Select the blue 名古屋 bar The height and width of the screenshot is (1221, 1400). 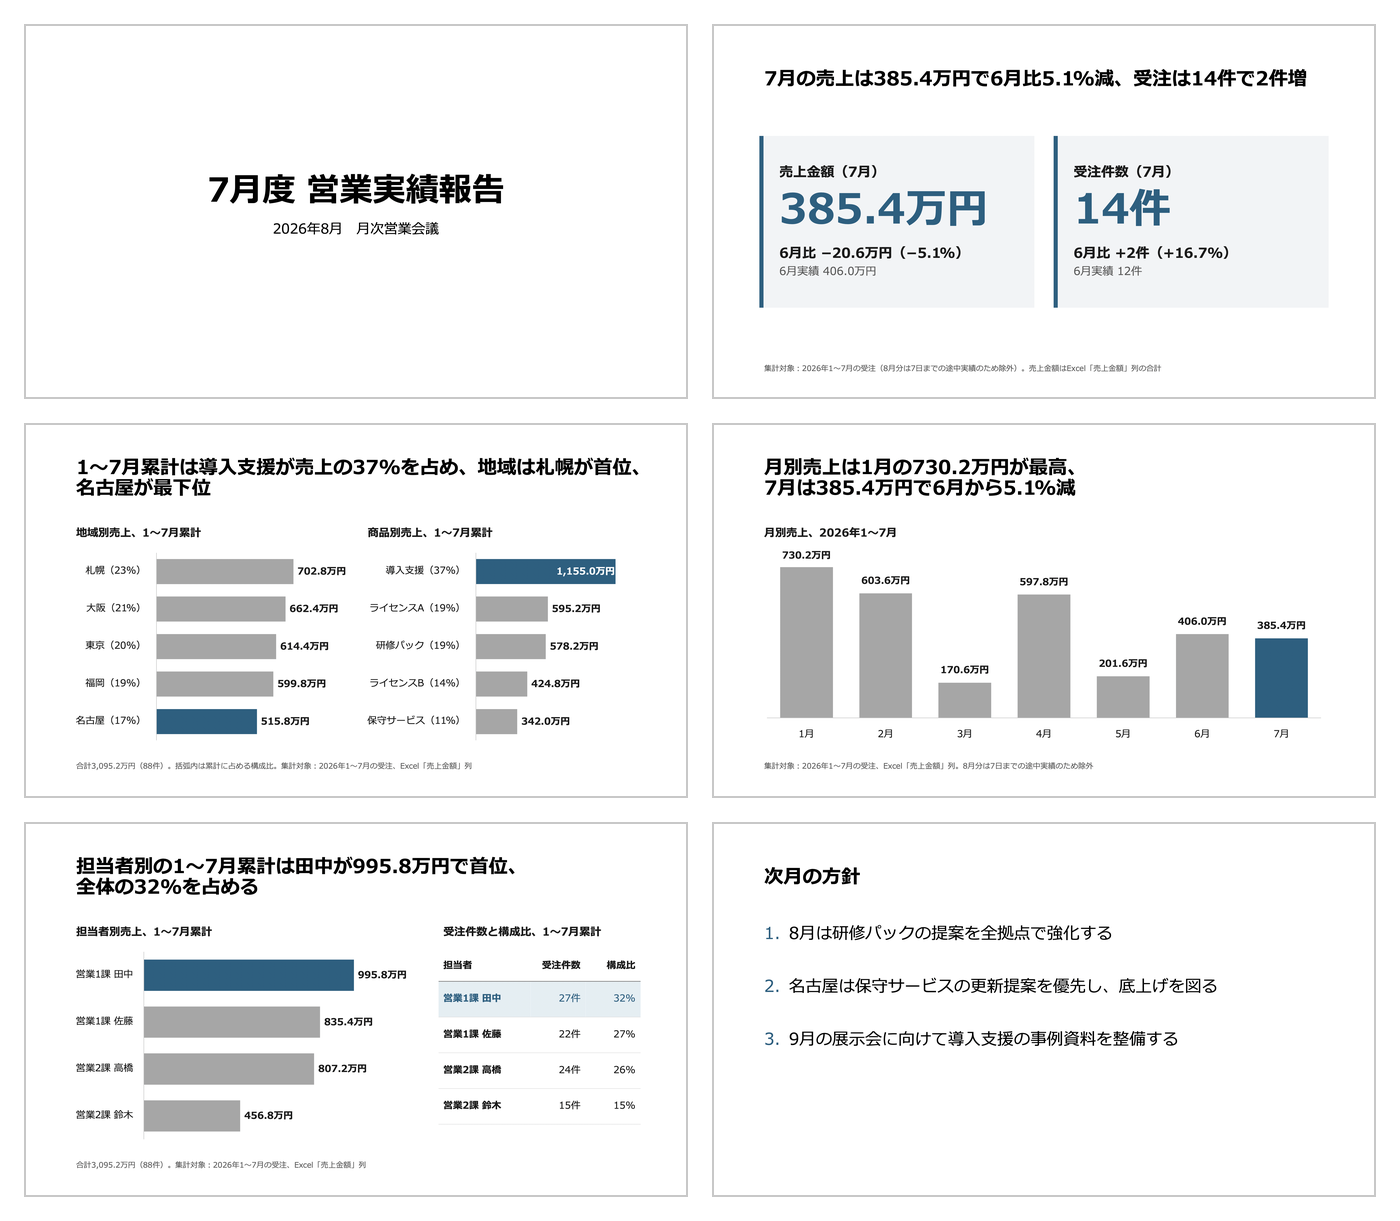[207, 721]
